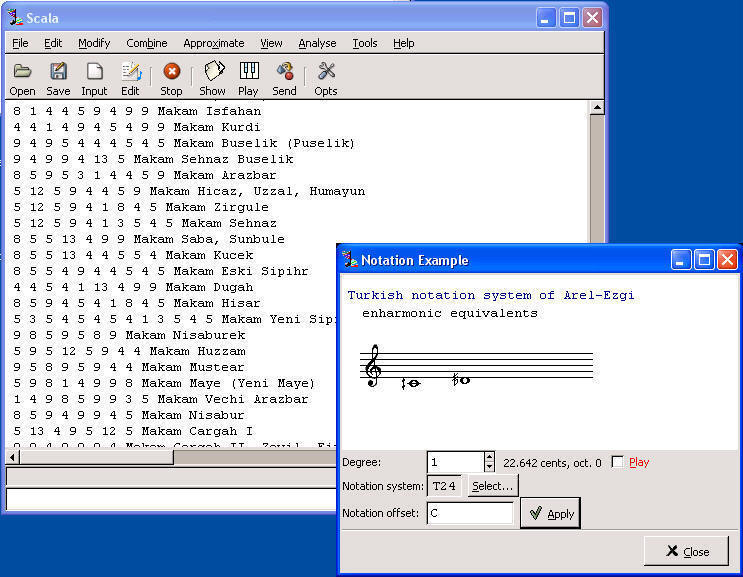Open the File menu

(20, 43)
